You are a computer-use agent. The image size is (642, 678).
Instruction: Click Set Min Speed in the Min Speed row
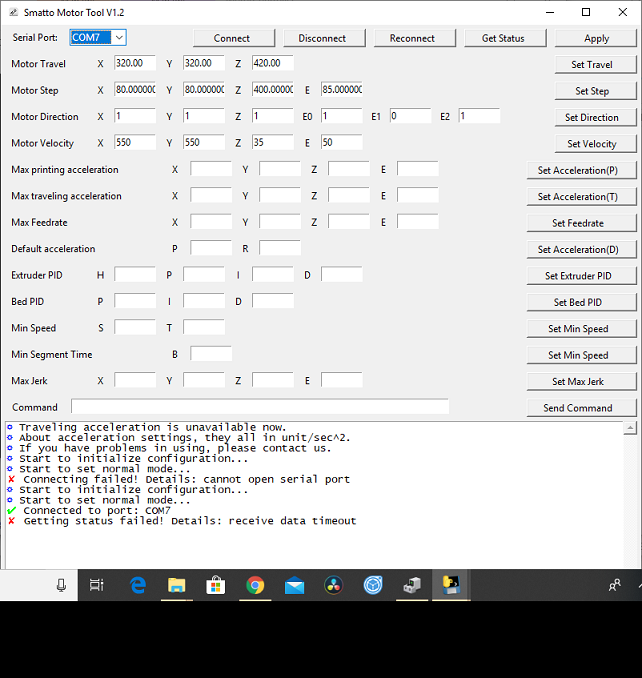(x=581, y=328)
